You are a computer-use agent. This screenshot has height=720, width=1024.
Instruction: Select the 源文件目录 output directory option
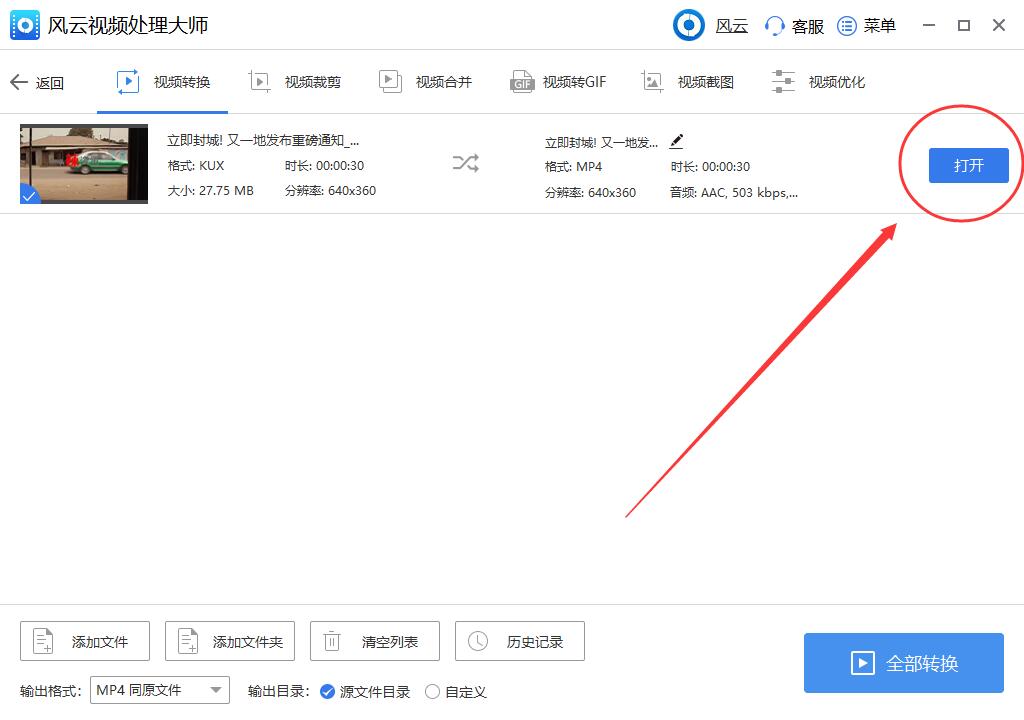click(x=327, y=691)
